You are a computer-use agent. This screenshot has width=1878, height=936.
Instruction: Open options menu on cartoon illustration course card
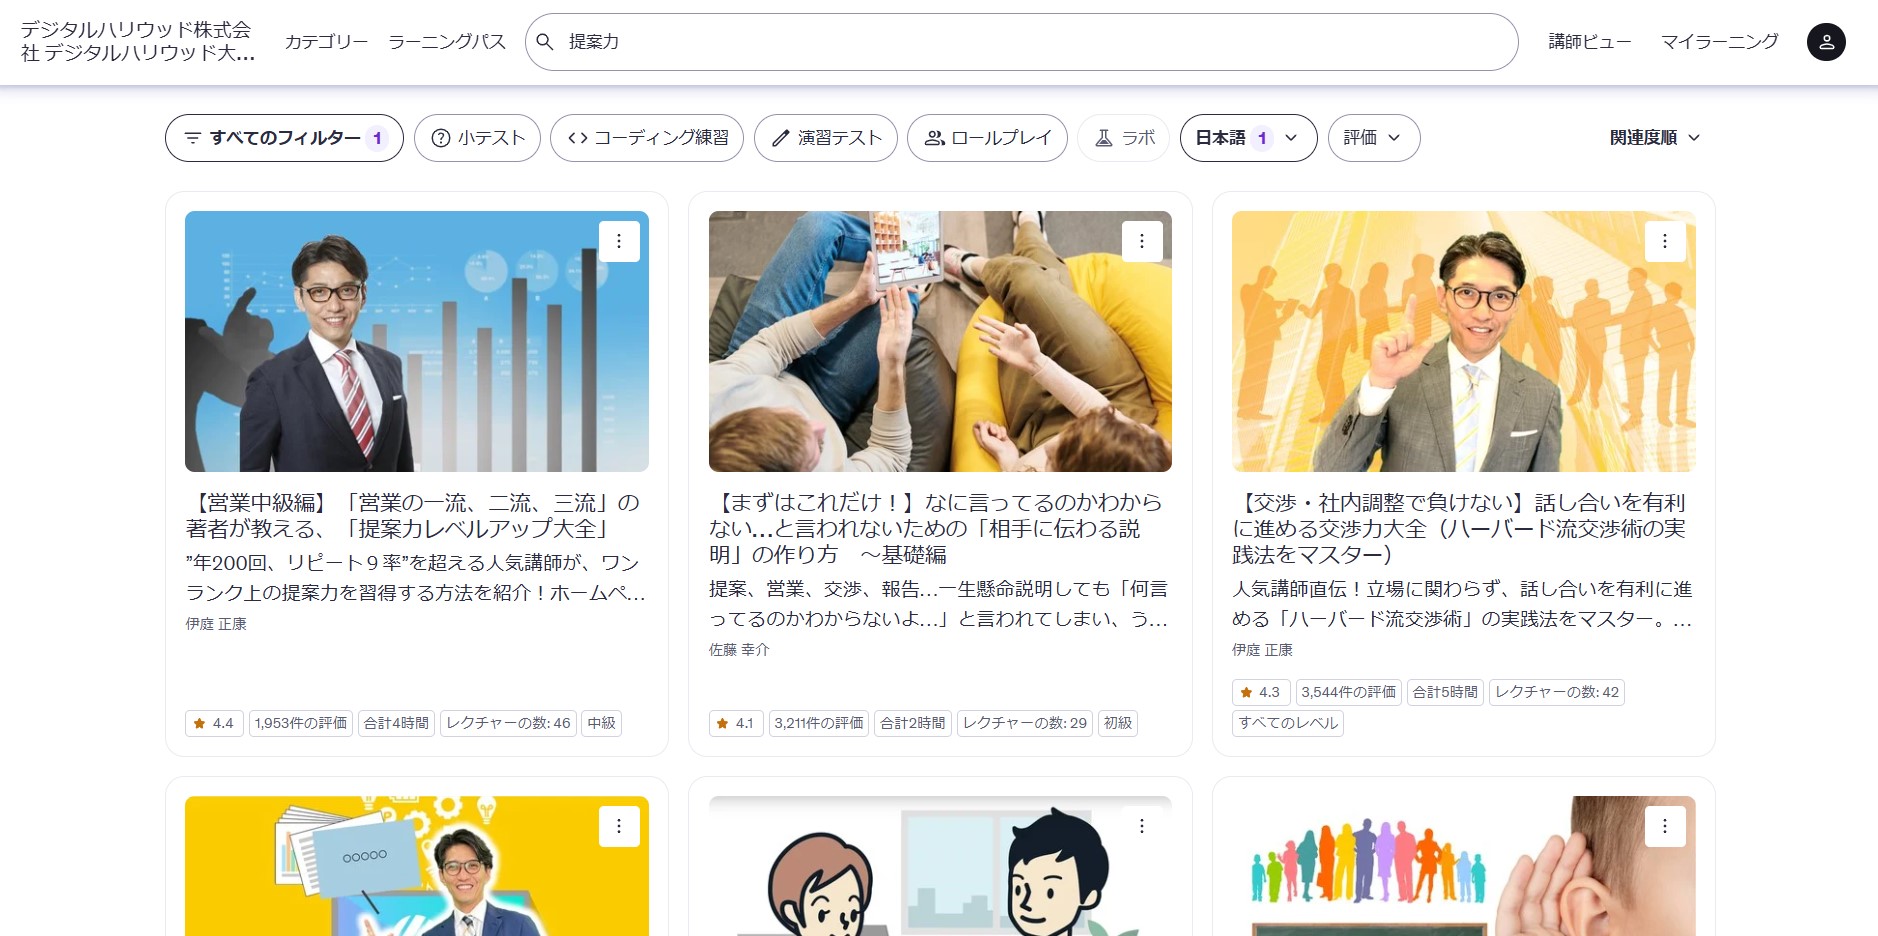tap(1141, 826)
